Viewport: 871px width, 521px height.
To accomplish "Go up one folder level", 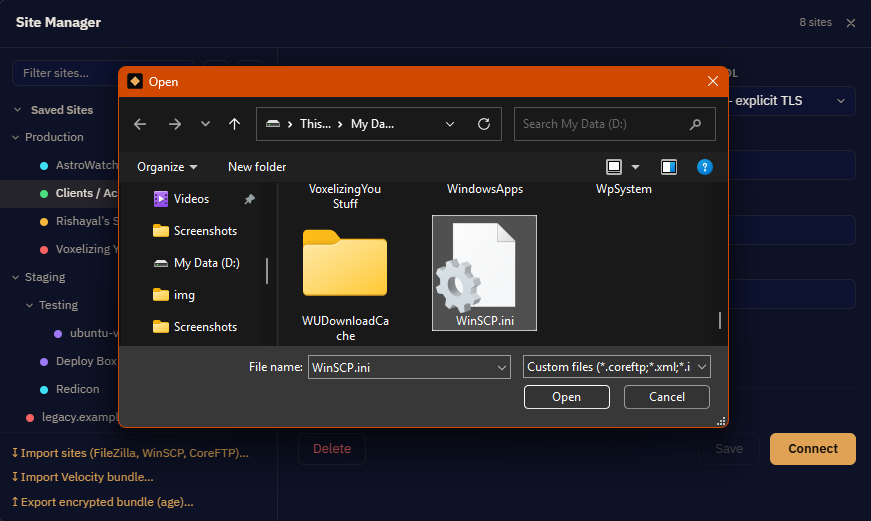I will coord(234,124).
